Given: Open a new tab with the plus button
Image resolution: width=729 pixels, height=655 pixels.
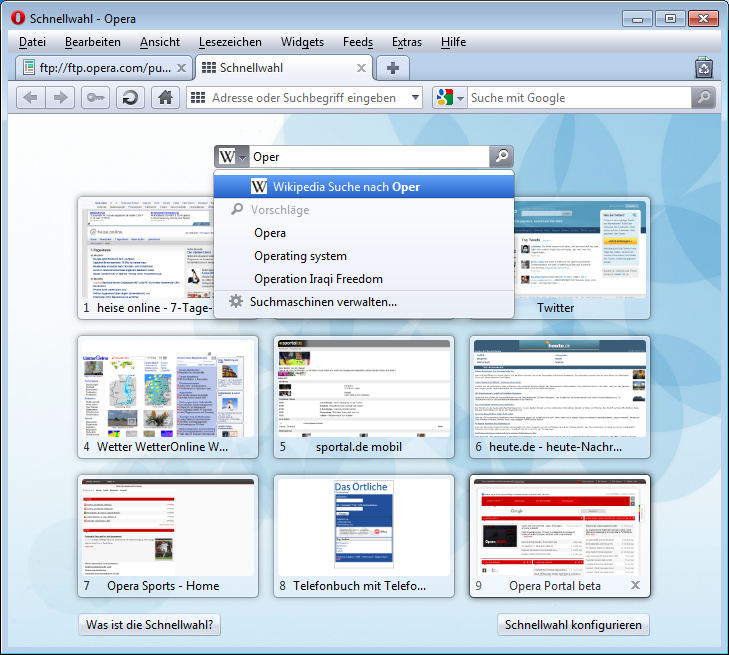Looking at the screenshot, I should click(393, 68).
